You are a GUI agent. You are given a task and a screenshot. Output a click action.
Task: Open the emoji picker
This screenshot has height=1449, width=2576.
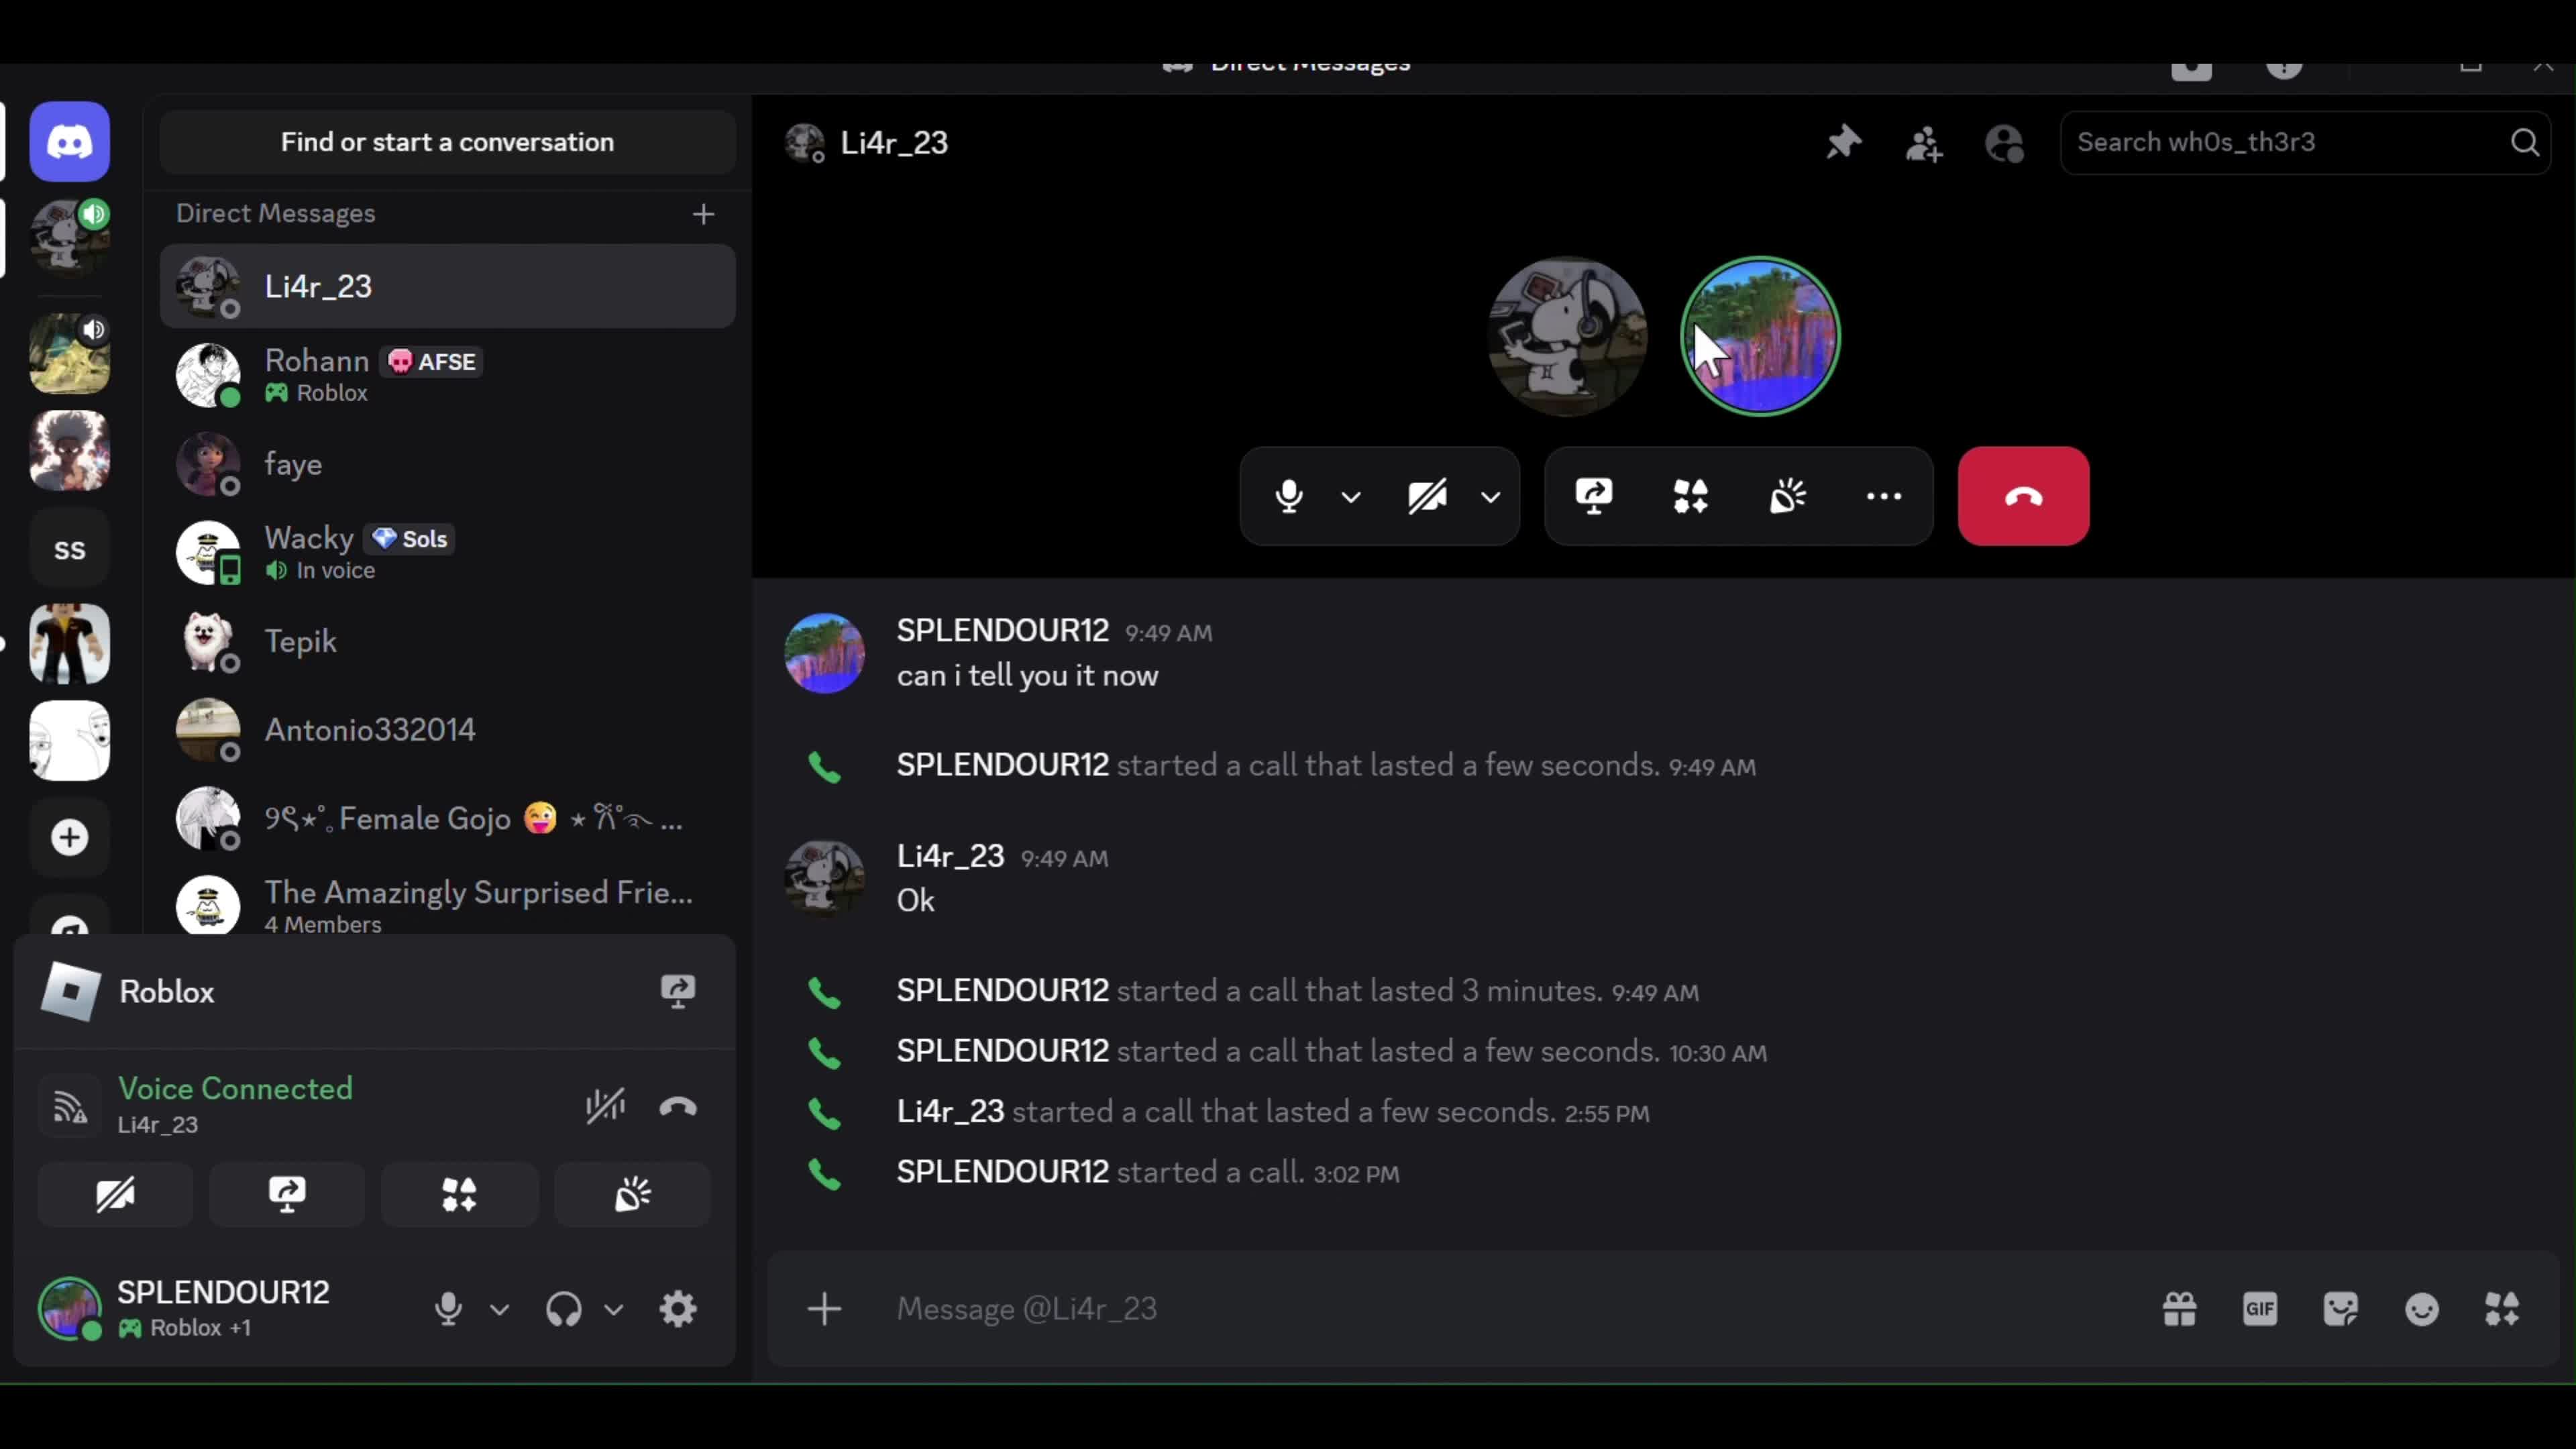tap(2421, 1308)
